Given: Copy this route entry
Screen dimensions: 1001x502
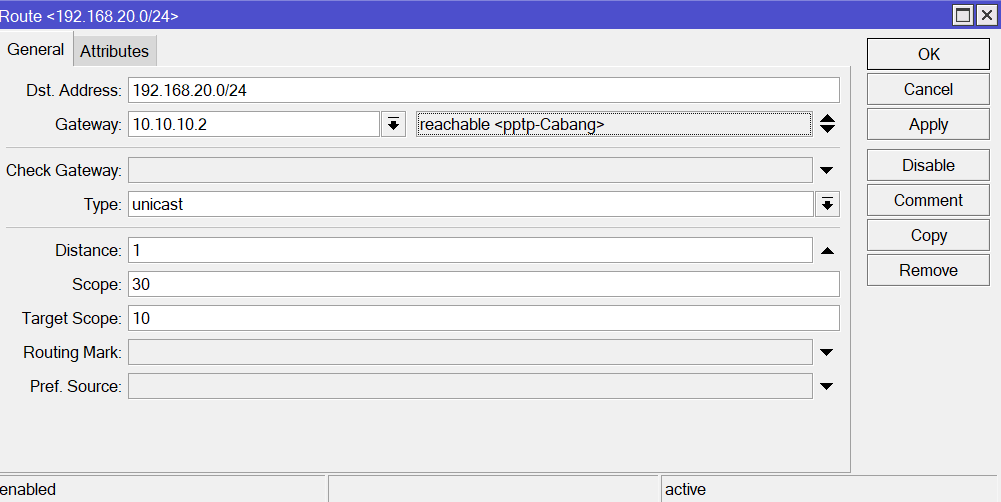Looking at the screenshot, I should 928,236.
